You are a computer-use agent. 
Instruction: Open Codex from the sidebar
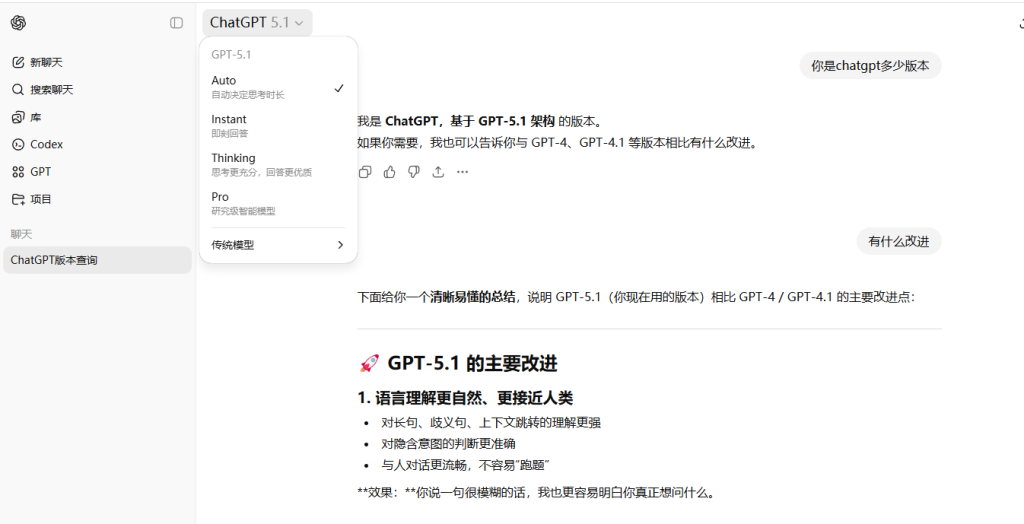point(46,144)
